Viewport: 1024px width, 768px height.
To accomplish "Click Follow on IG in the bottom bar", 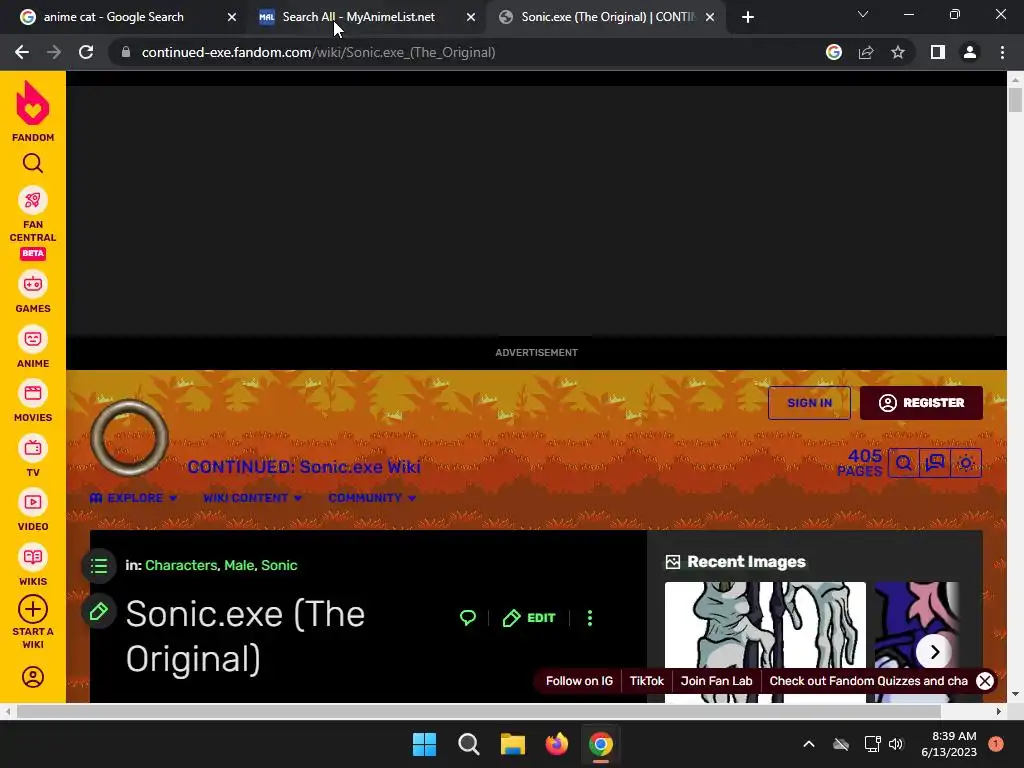I will click(579, 681).
